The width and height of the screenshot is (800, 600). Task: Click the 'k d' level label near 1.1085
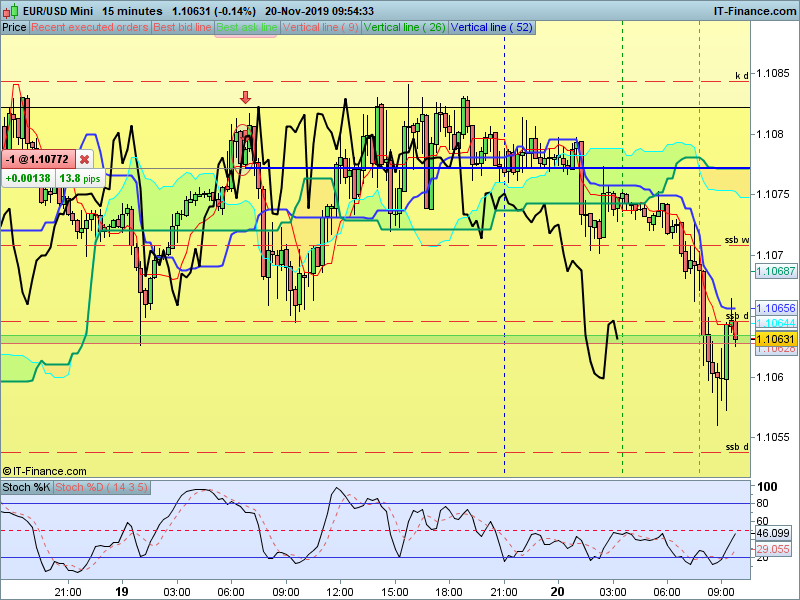(742, 76)
